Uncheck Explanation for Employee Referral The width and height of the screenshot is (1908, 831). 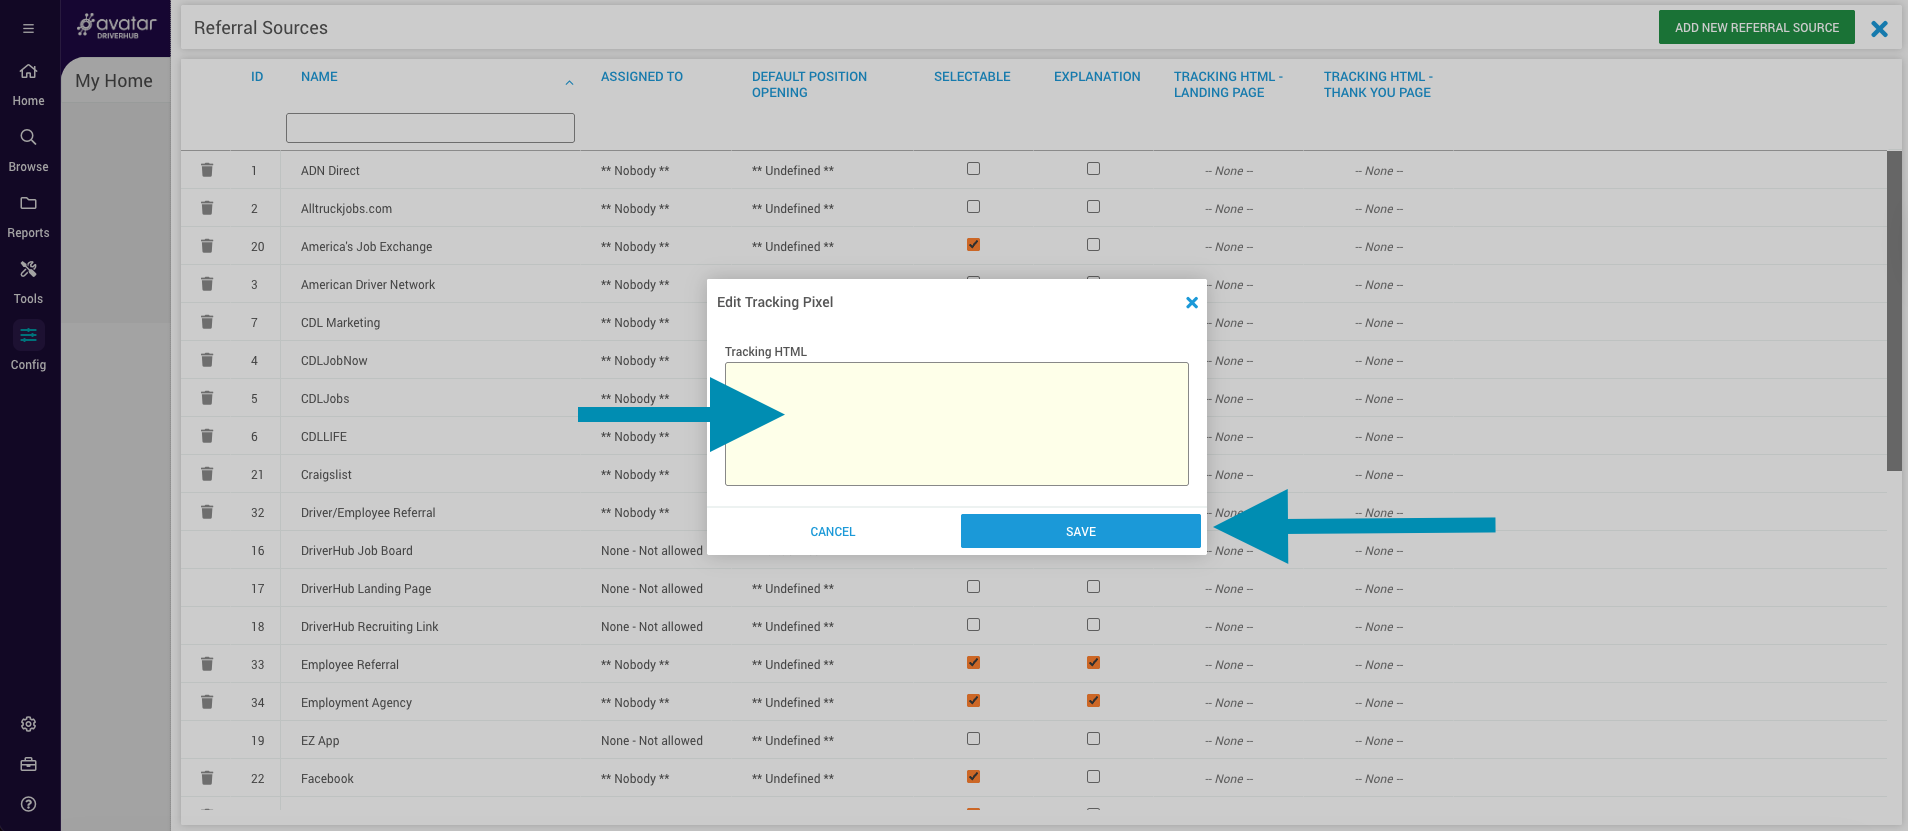click(1093, 663)
